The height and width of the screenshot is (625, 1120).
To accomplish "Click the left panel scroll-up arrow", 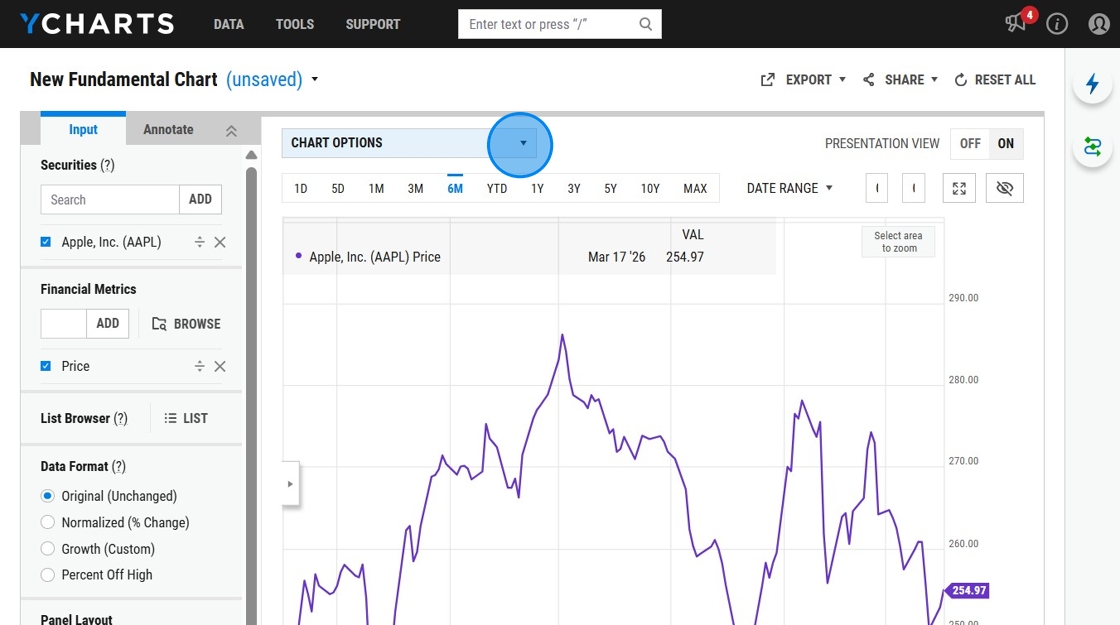I will tap(251, 155).
